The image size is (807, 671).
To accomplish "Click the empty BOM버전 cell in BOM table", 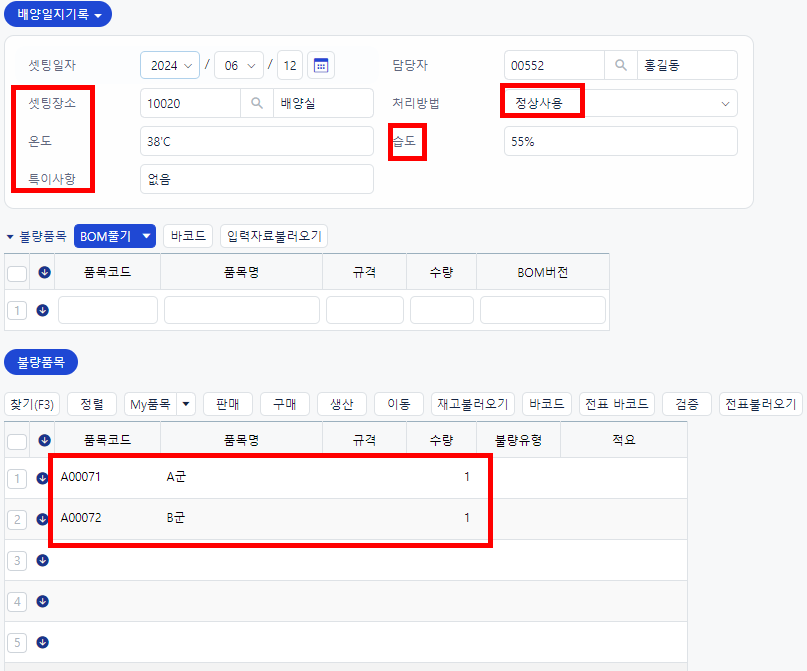I will [x=543, y=310].
